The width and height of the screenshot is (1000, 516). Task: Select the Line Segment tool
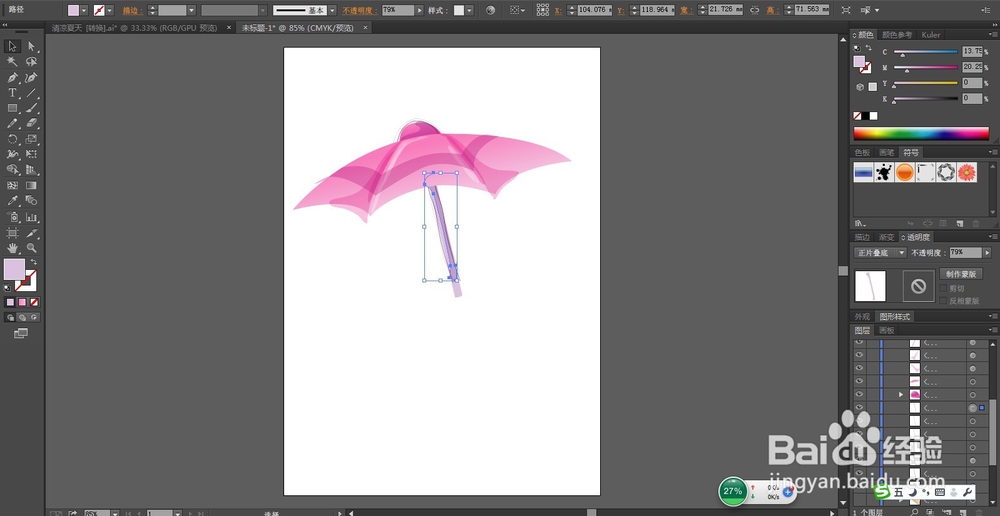pos(31,92)
